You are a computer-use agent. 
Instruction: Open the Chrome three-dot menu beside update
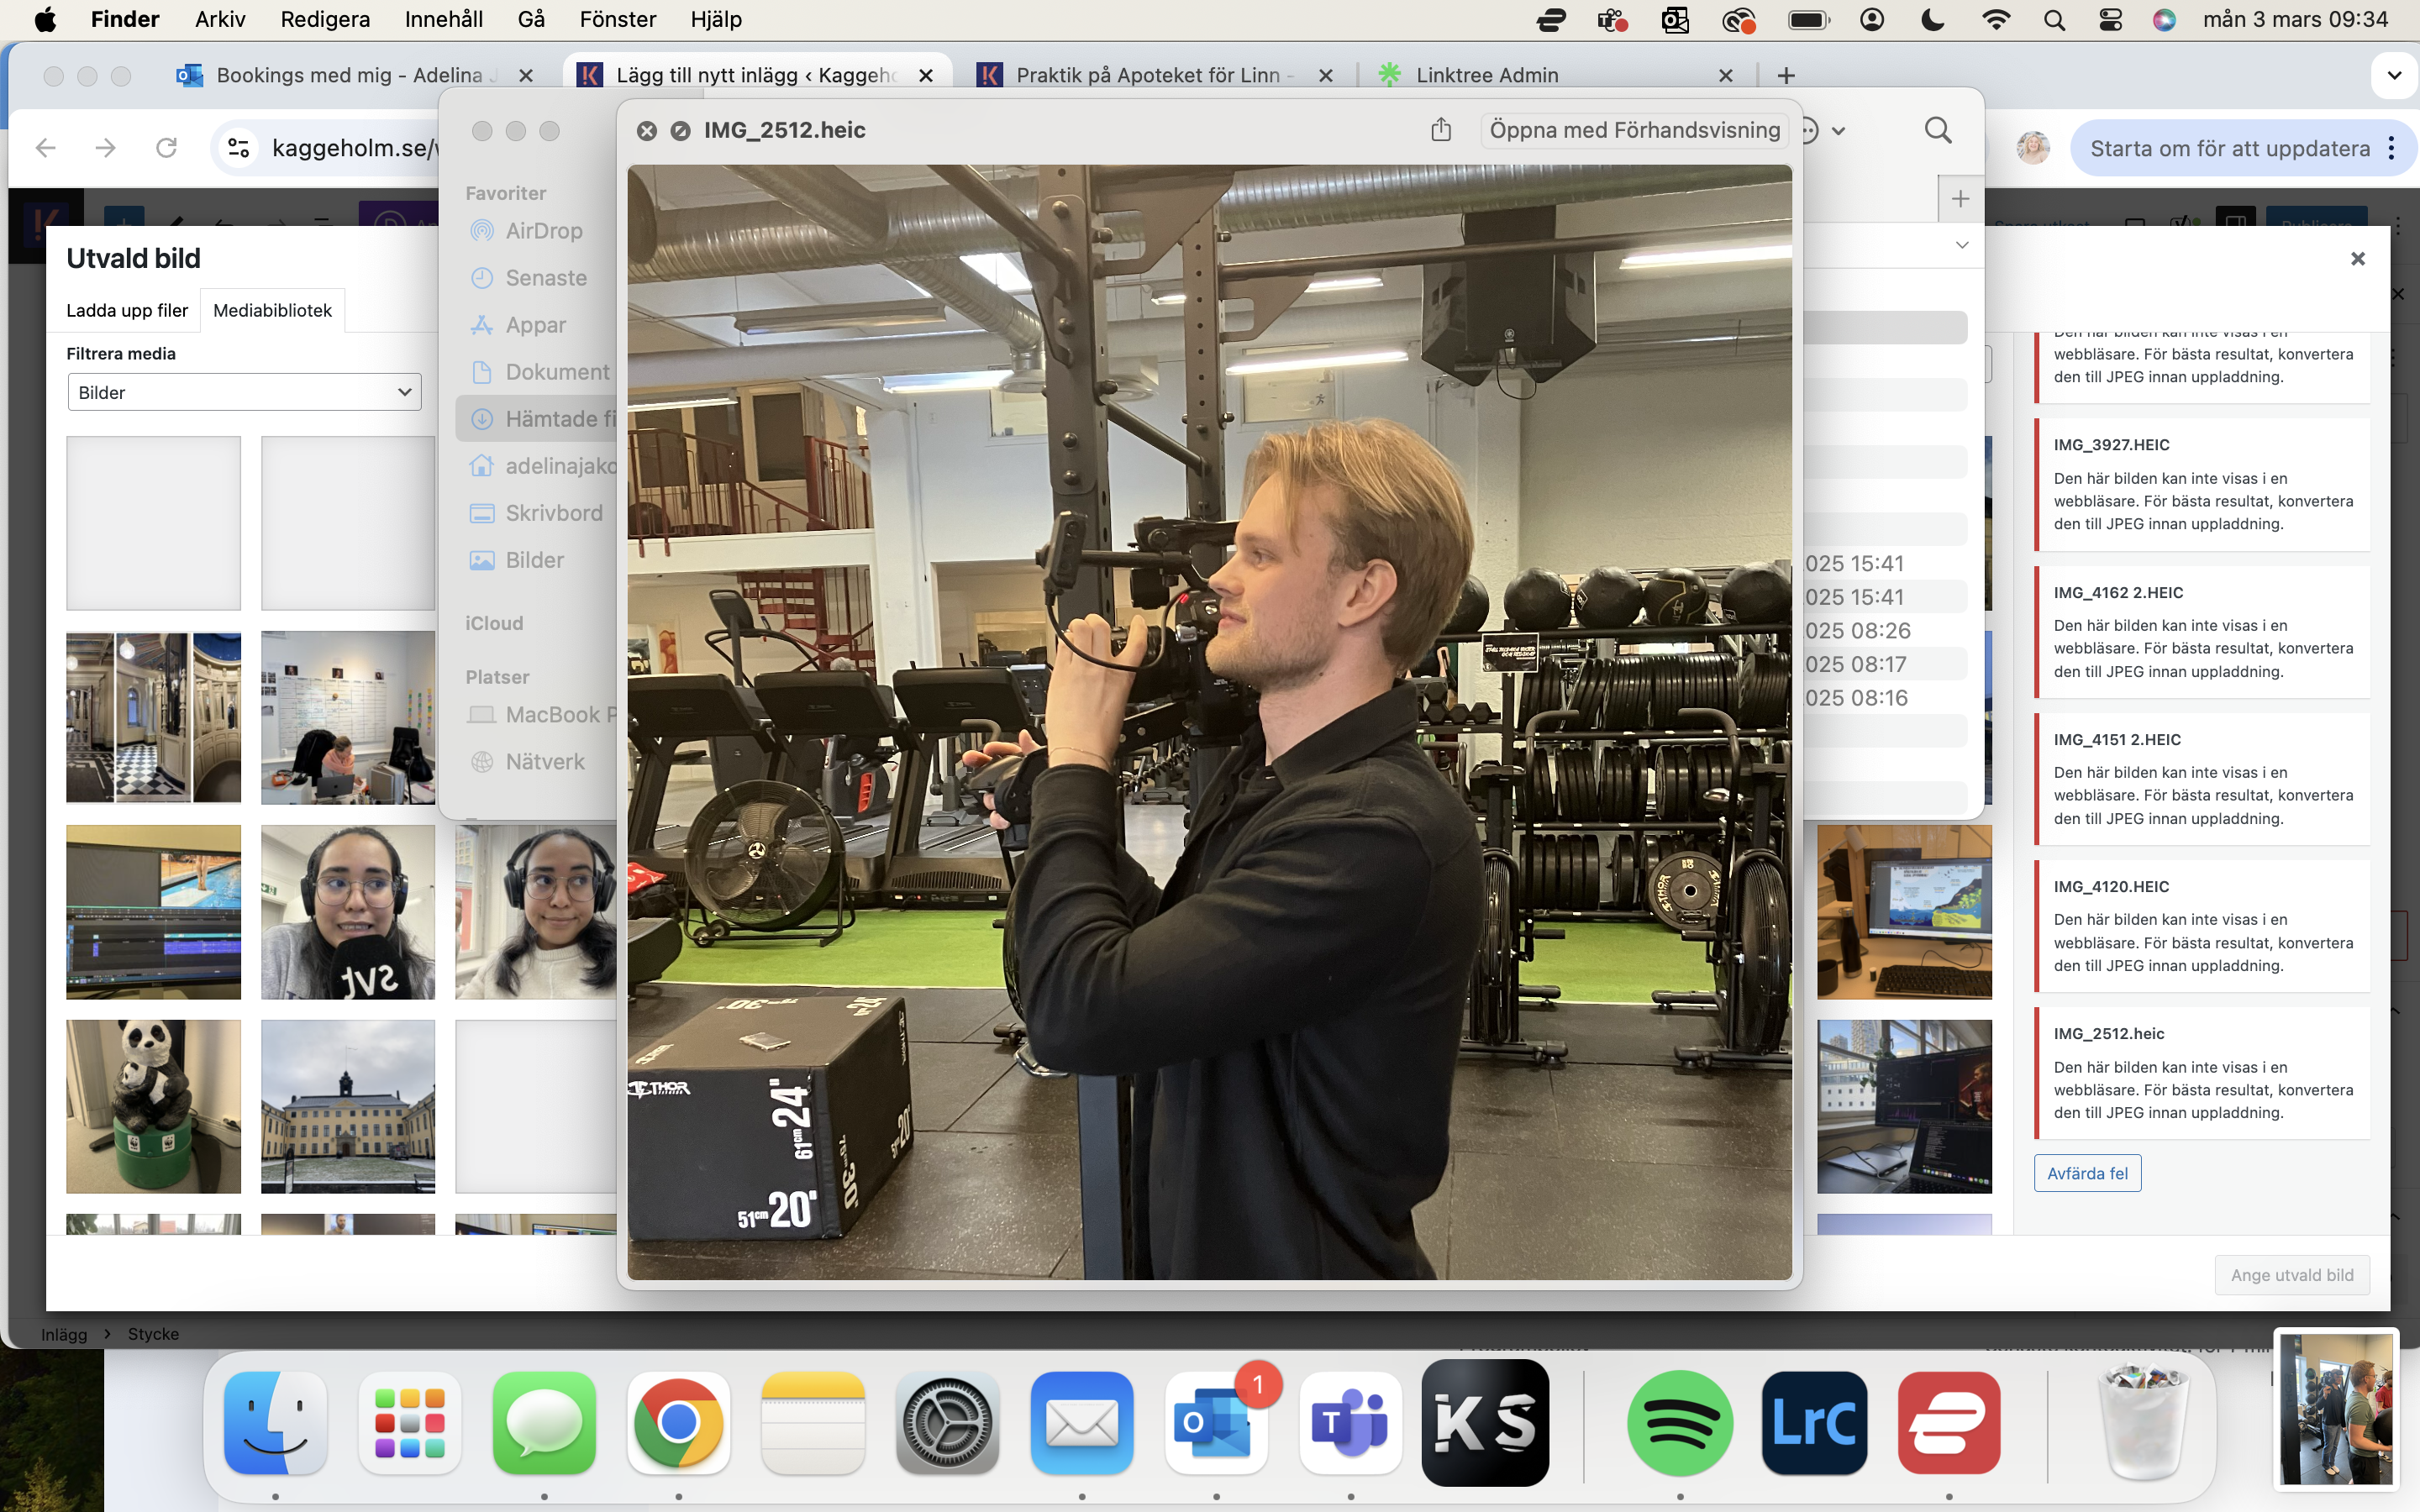coord(2391,148)
